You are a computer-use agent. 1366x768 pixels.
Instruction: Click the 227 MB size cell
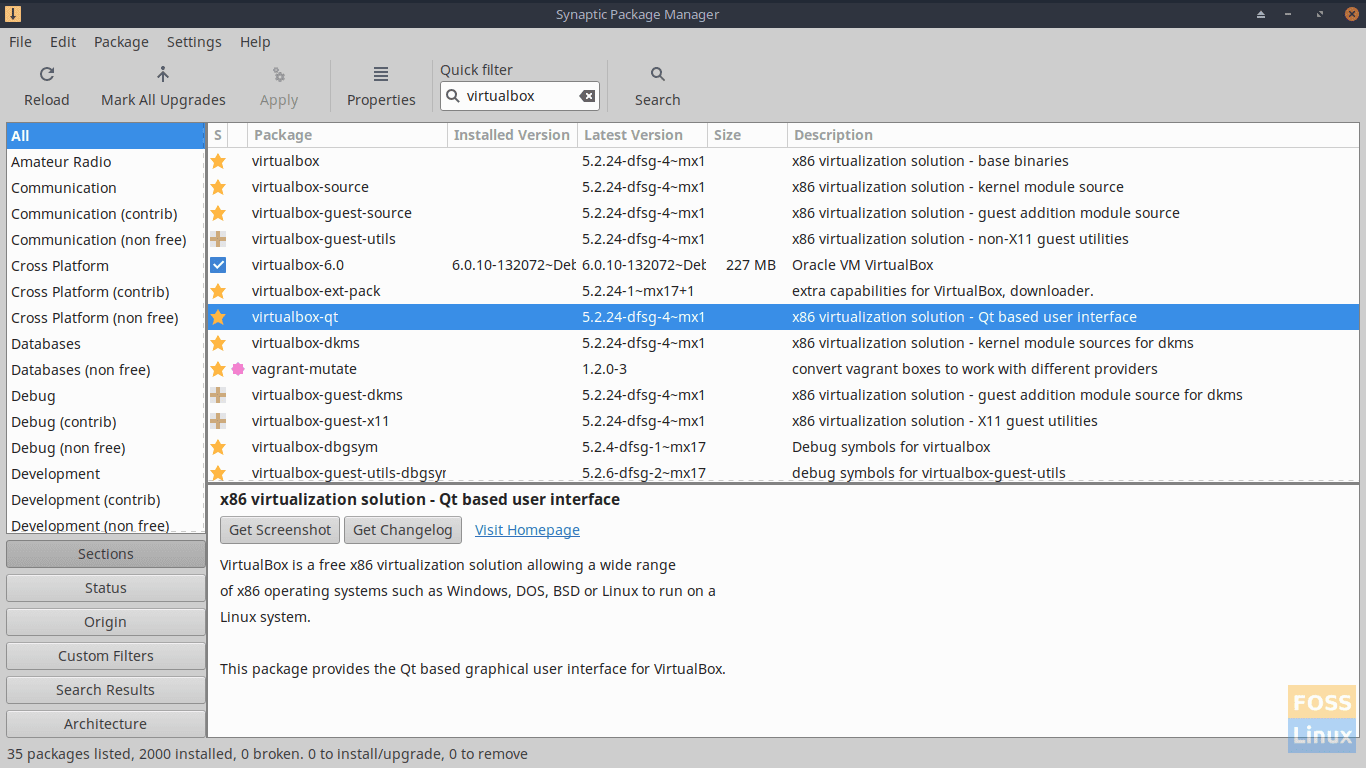tap(751, 265)
